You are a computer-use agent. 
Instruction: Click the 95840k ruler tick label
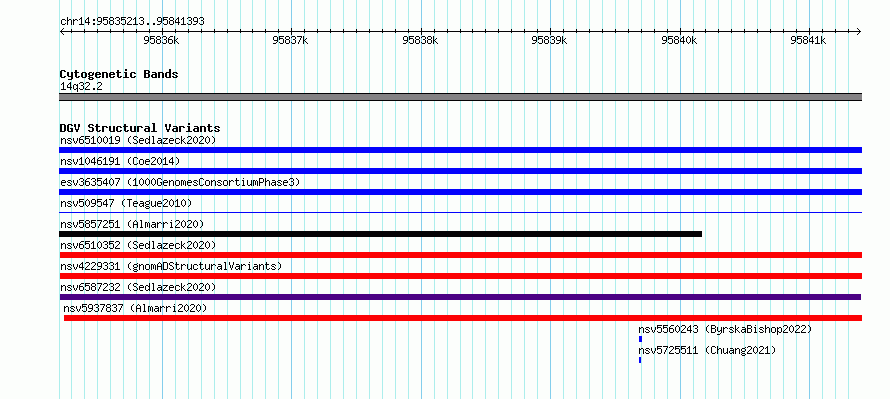pyautogui.click(x=679, y=40)
